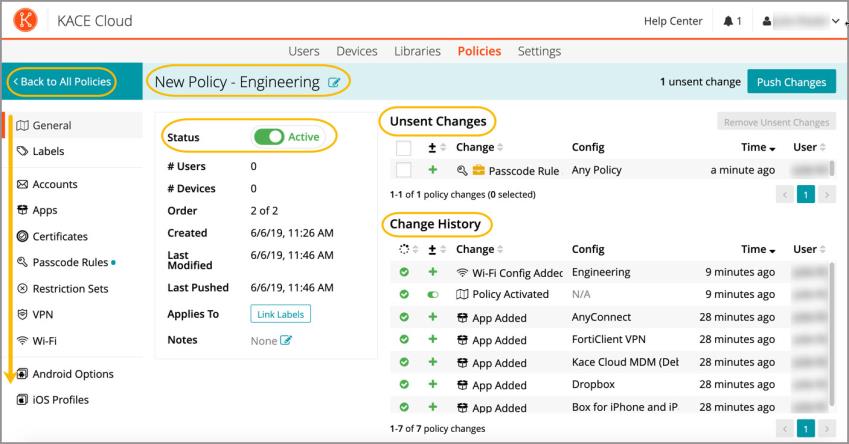The height and width of the screenshot is (444, 849).
Task: Toggle the Active status switch
Action: point(270,137)
